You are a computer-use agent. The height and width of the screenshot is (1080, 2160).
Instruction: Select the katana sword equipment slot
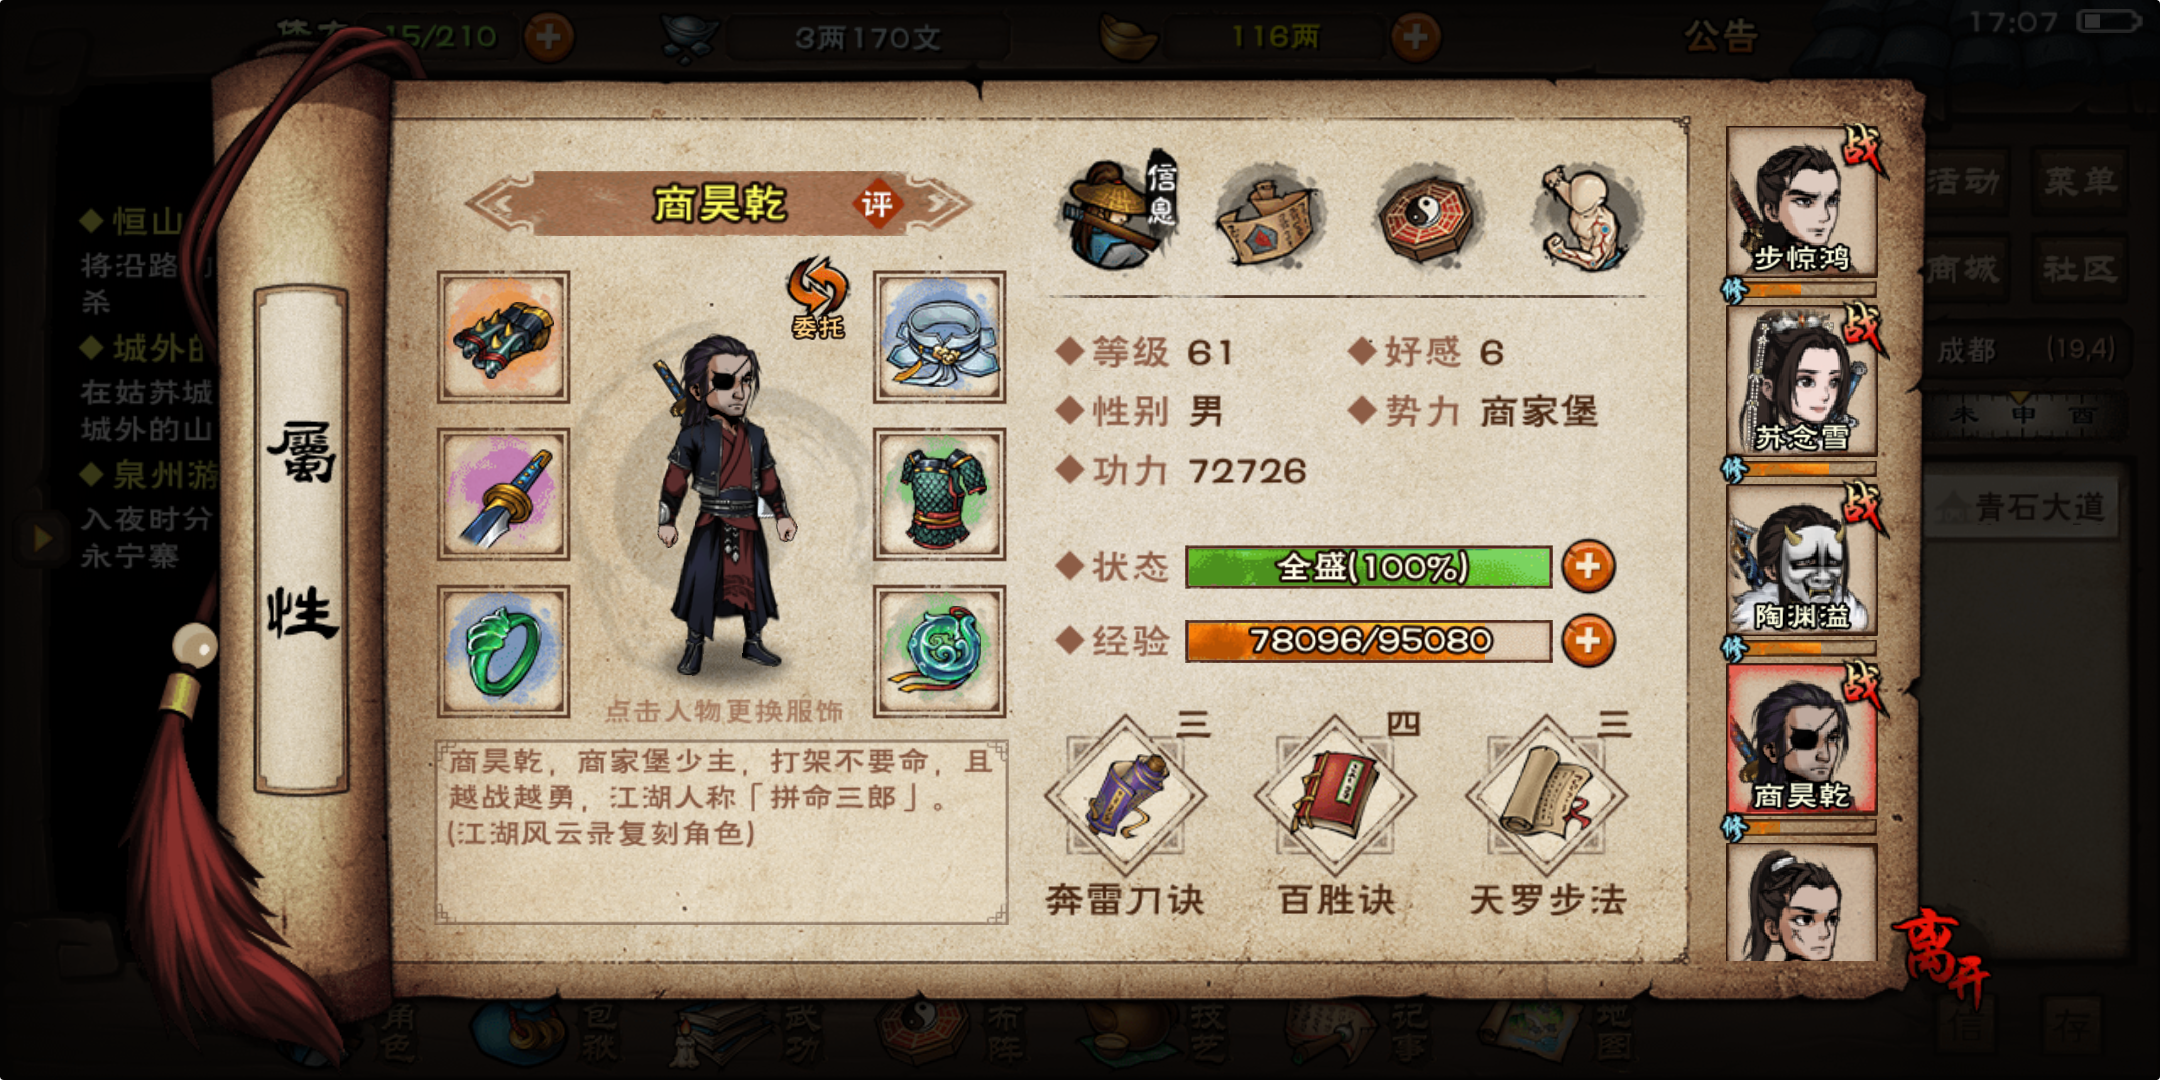503,494
